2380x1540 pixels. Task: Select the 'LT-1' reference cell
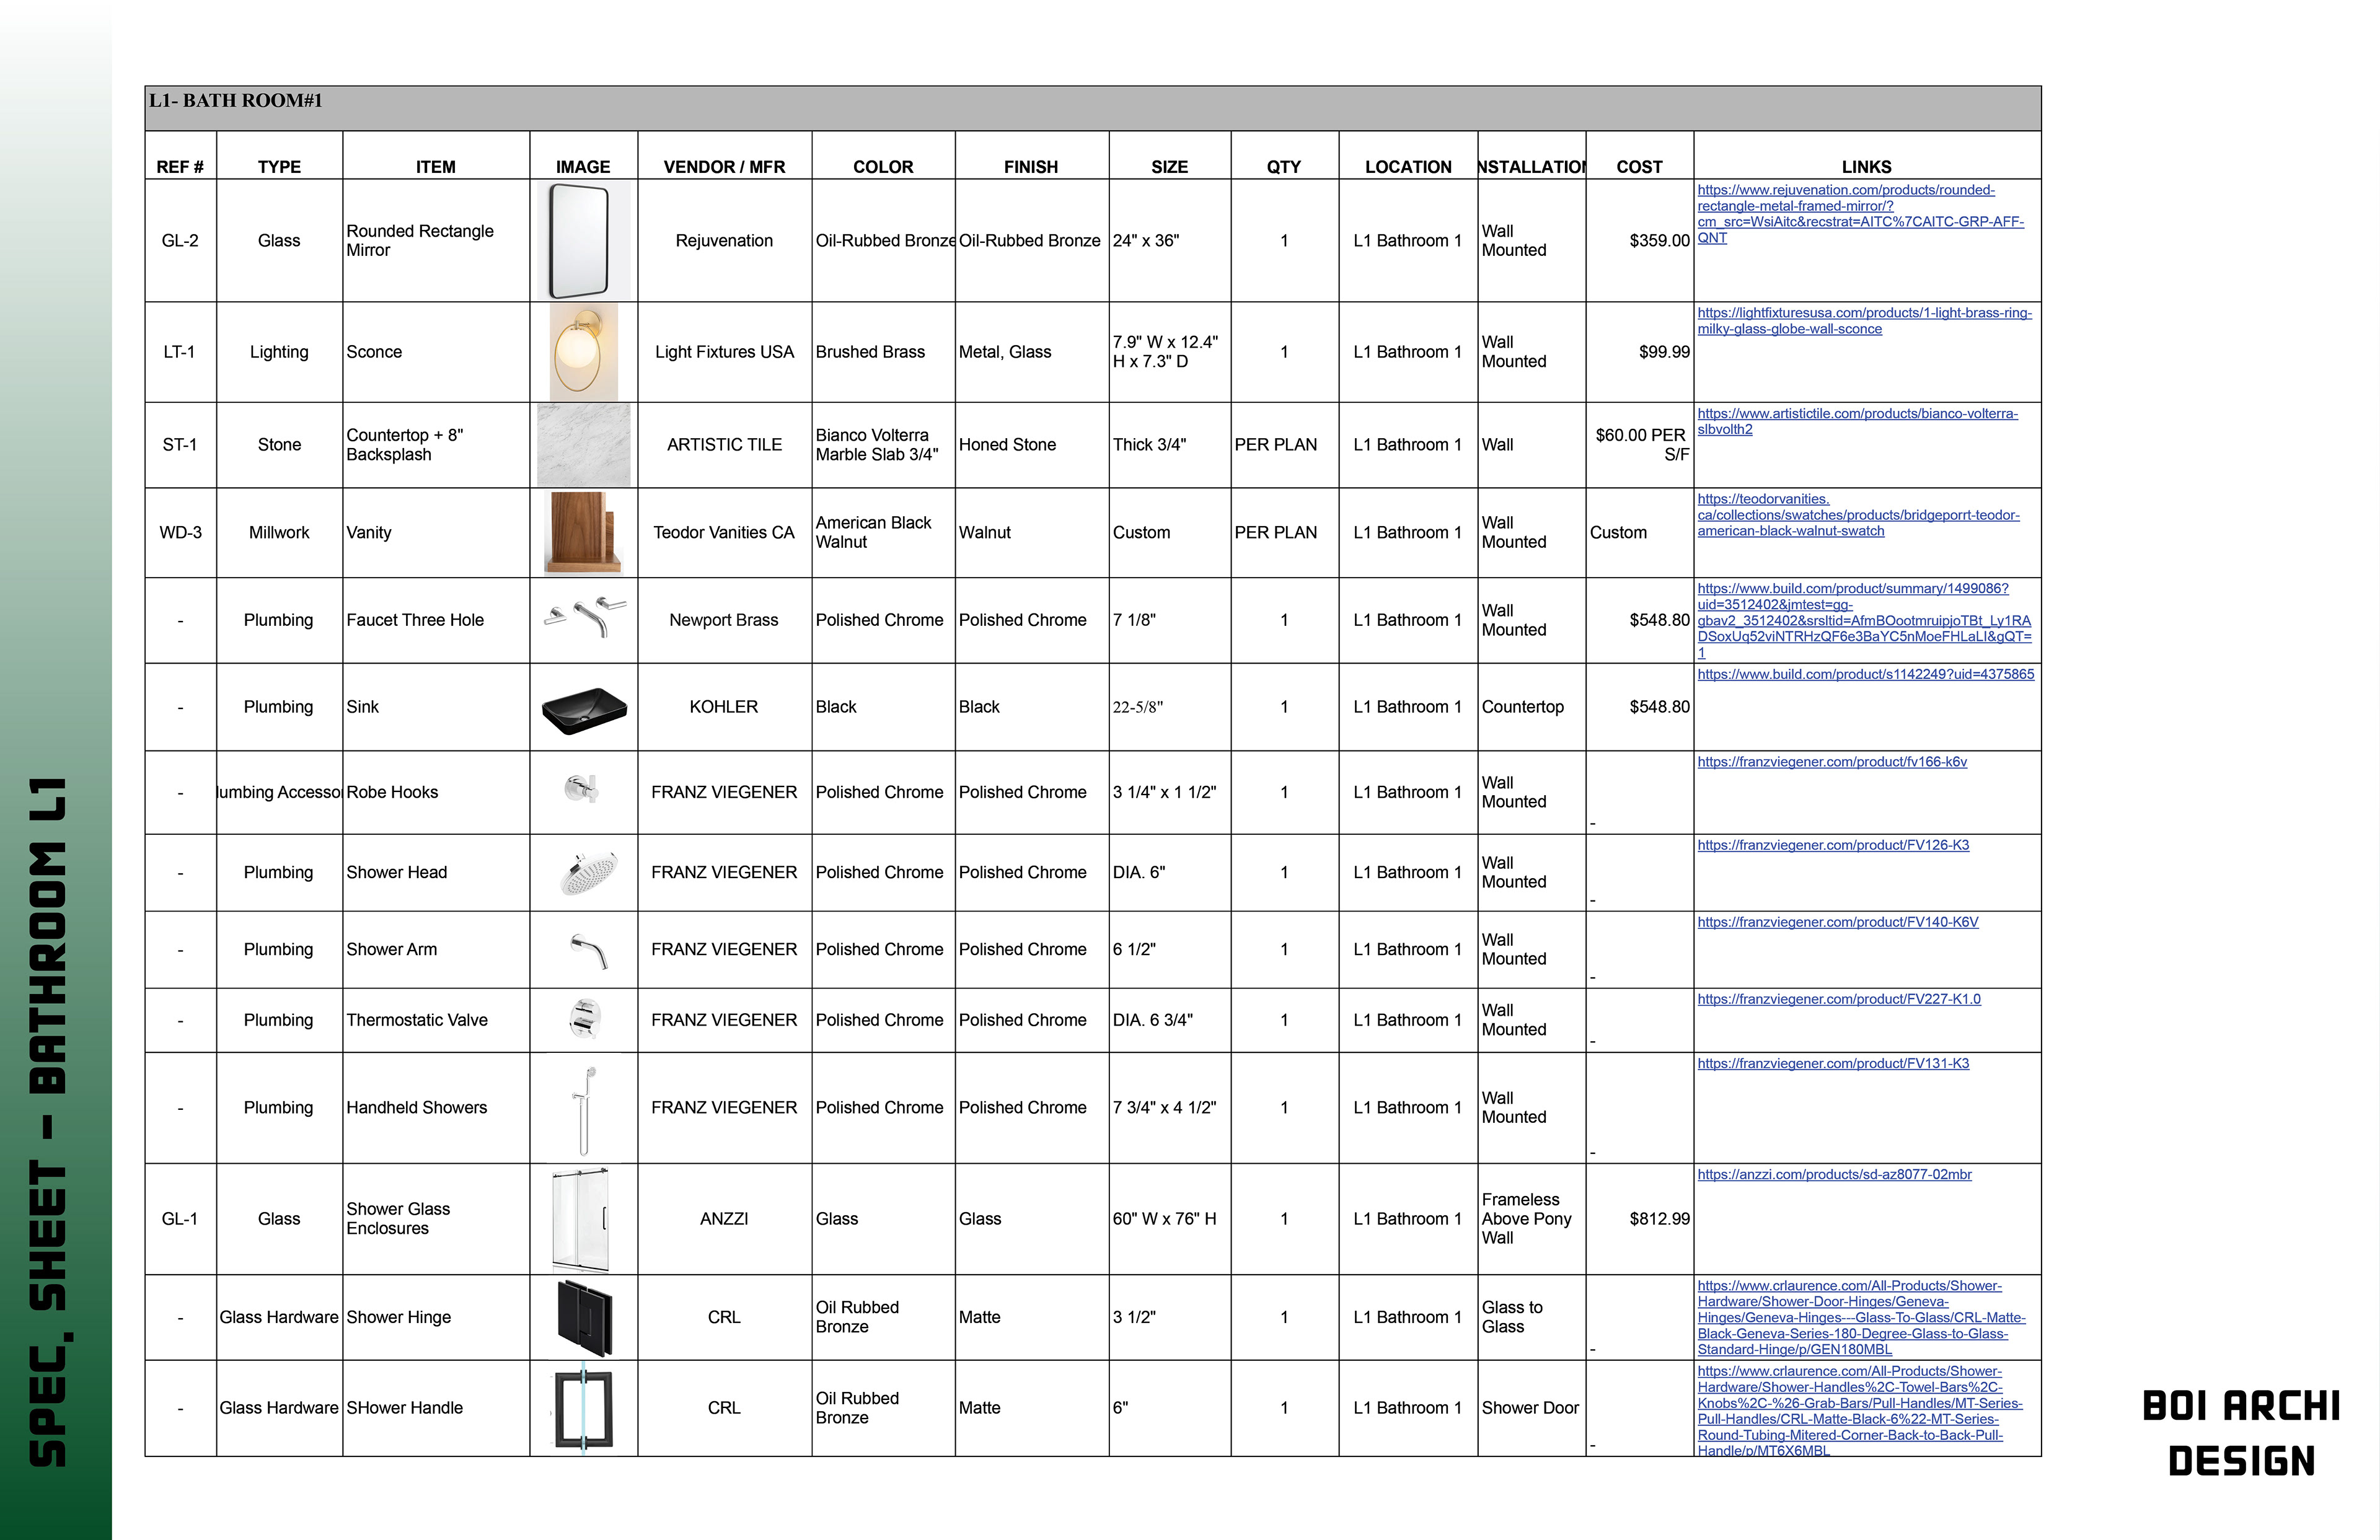tap(180, 352)
